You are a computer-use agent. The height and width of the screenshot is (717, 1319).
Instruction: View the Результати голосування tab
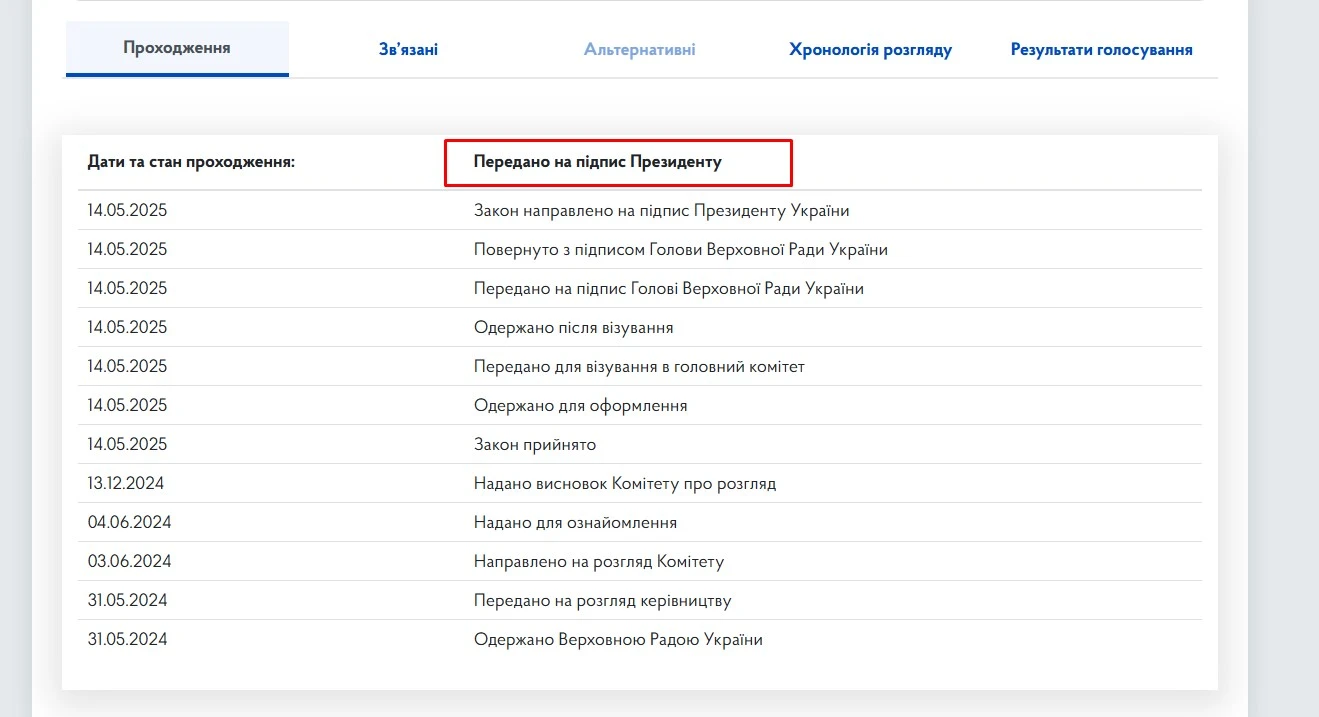point(1101,49)
